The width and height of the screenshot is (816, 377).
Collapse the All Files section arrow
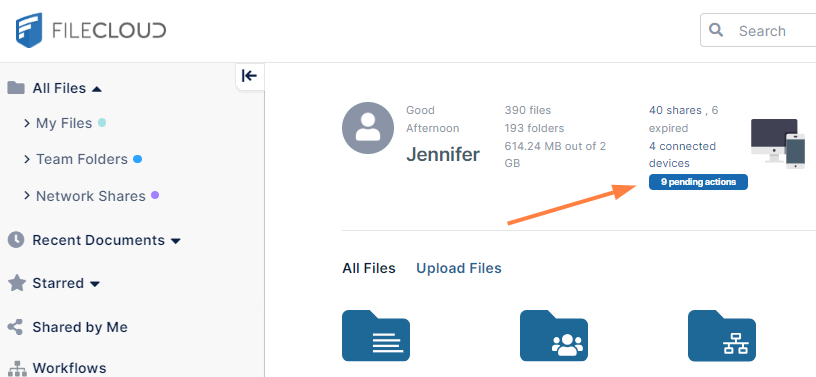(x=96, y=89)
